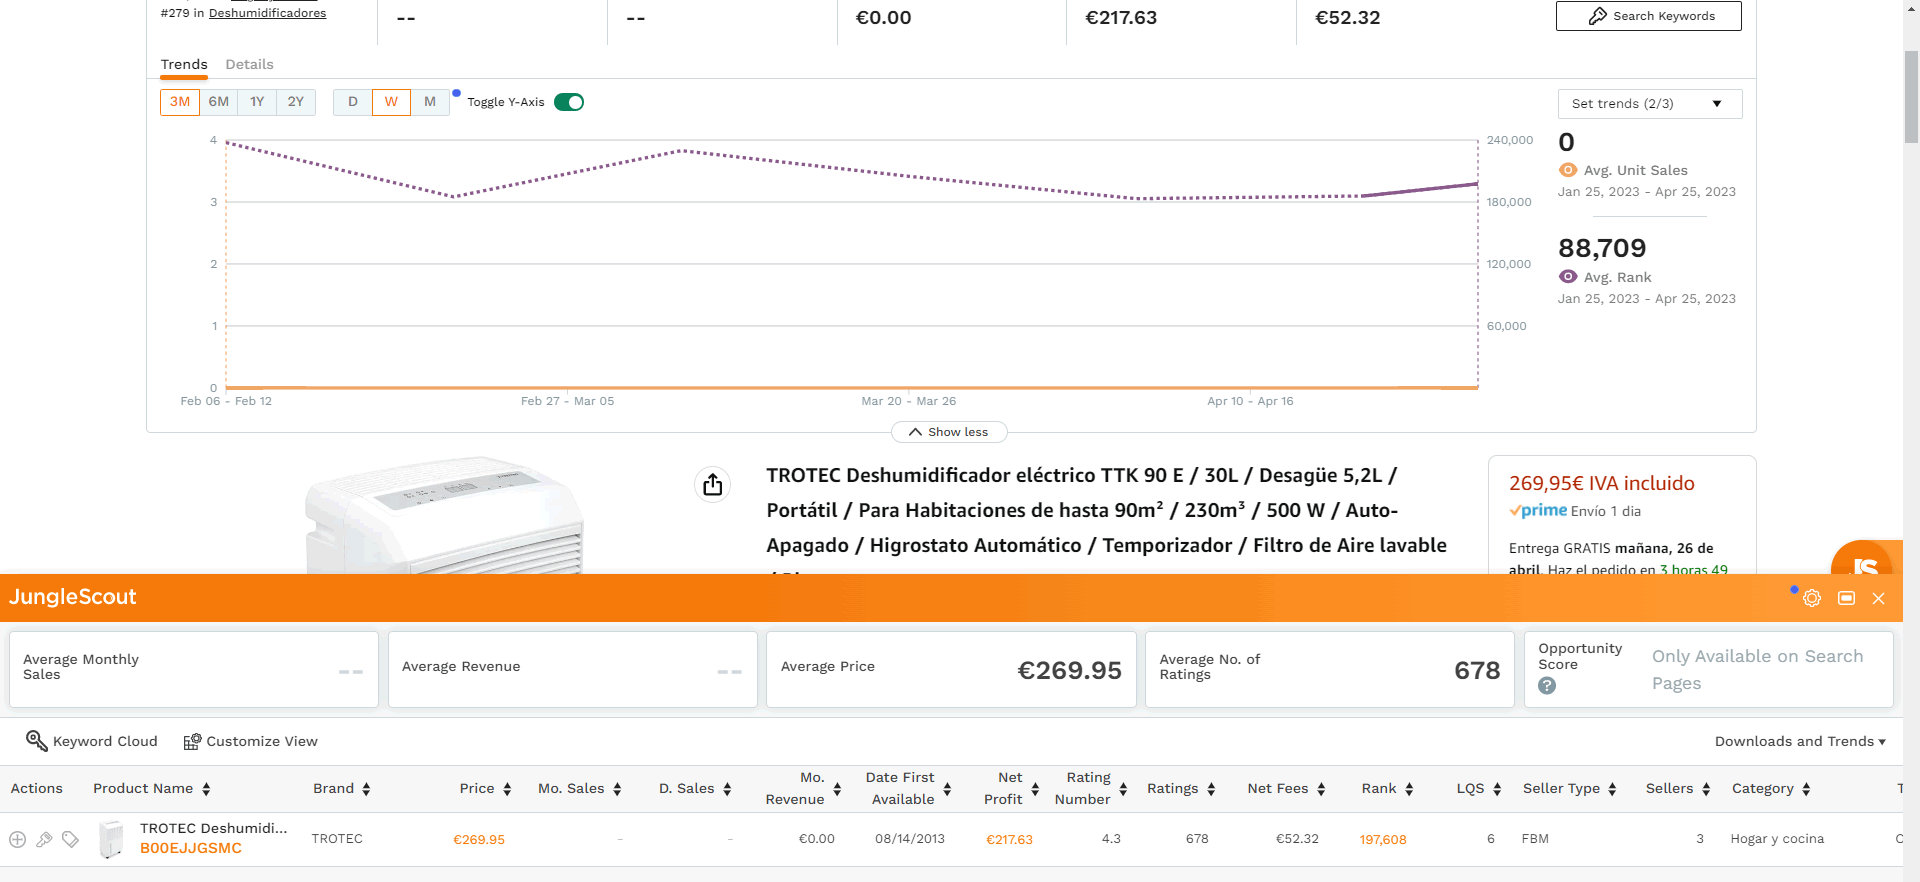Click the TROTEC product thumbnail in table
Viewport: 1920px width, 882px height.
111,839
